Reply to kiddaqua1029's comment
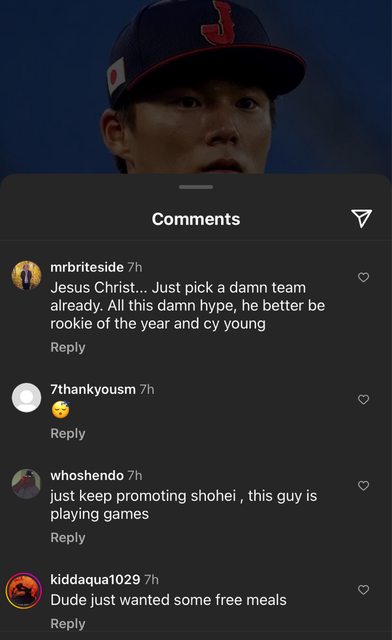The height and width of the screenshot is (640, 392). [x=68, y=624]
